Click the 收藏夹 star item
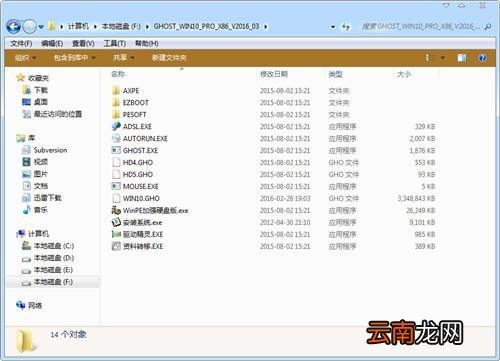This screenshot has height=361, width=500. (33, 78)
